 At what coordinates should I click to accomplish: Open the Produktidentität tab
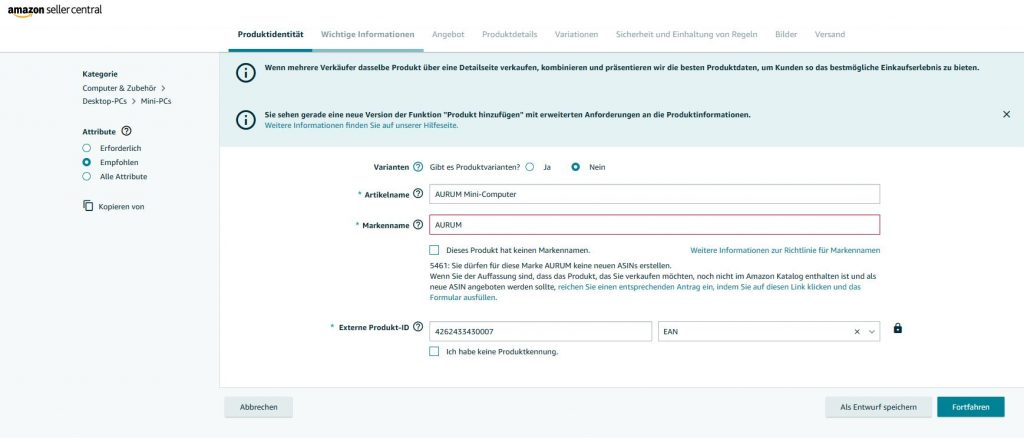(x=270, y=35)
